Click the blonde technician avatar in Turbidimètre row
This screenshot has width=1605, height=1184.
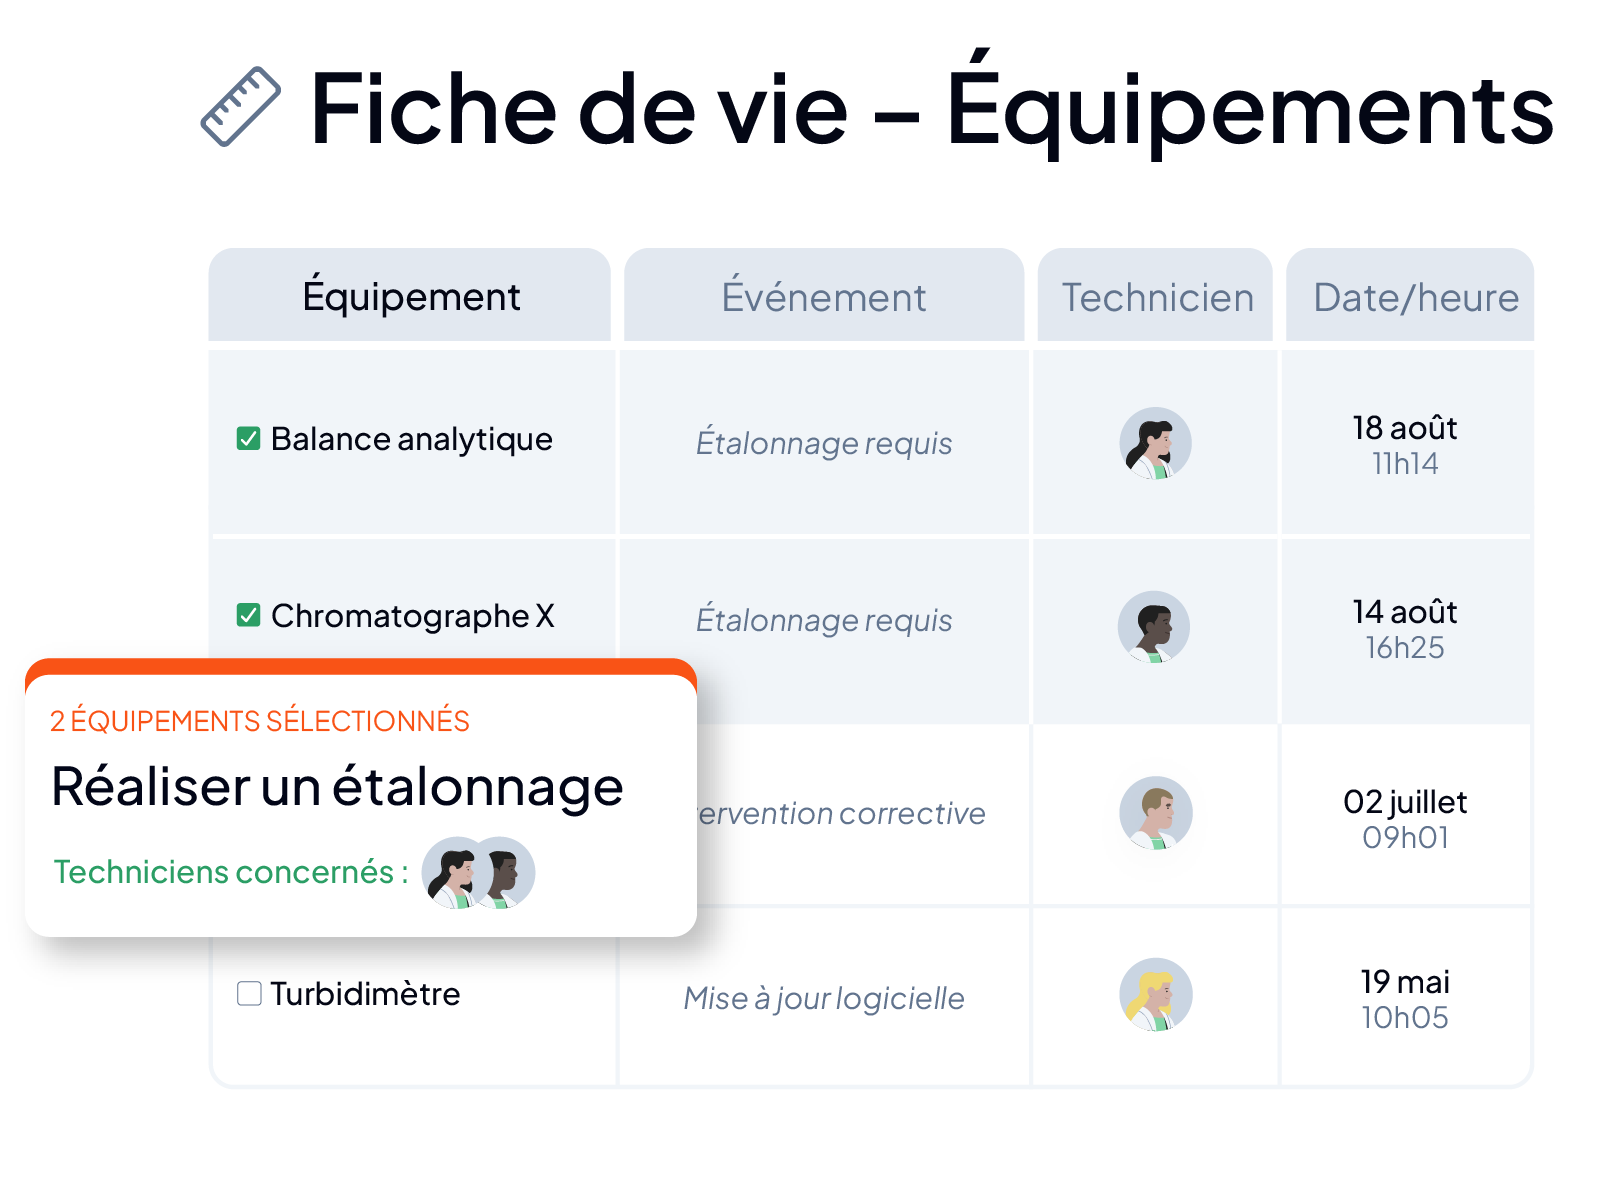click(1155, 995)
